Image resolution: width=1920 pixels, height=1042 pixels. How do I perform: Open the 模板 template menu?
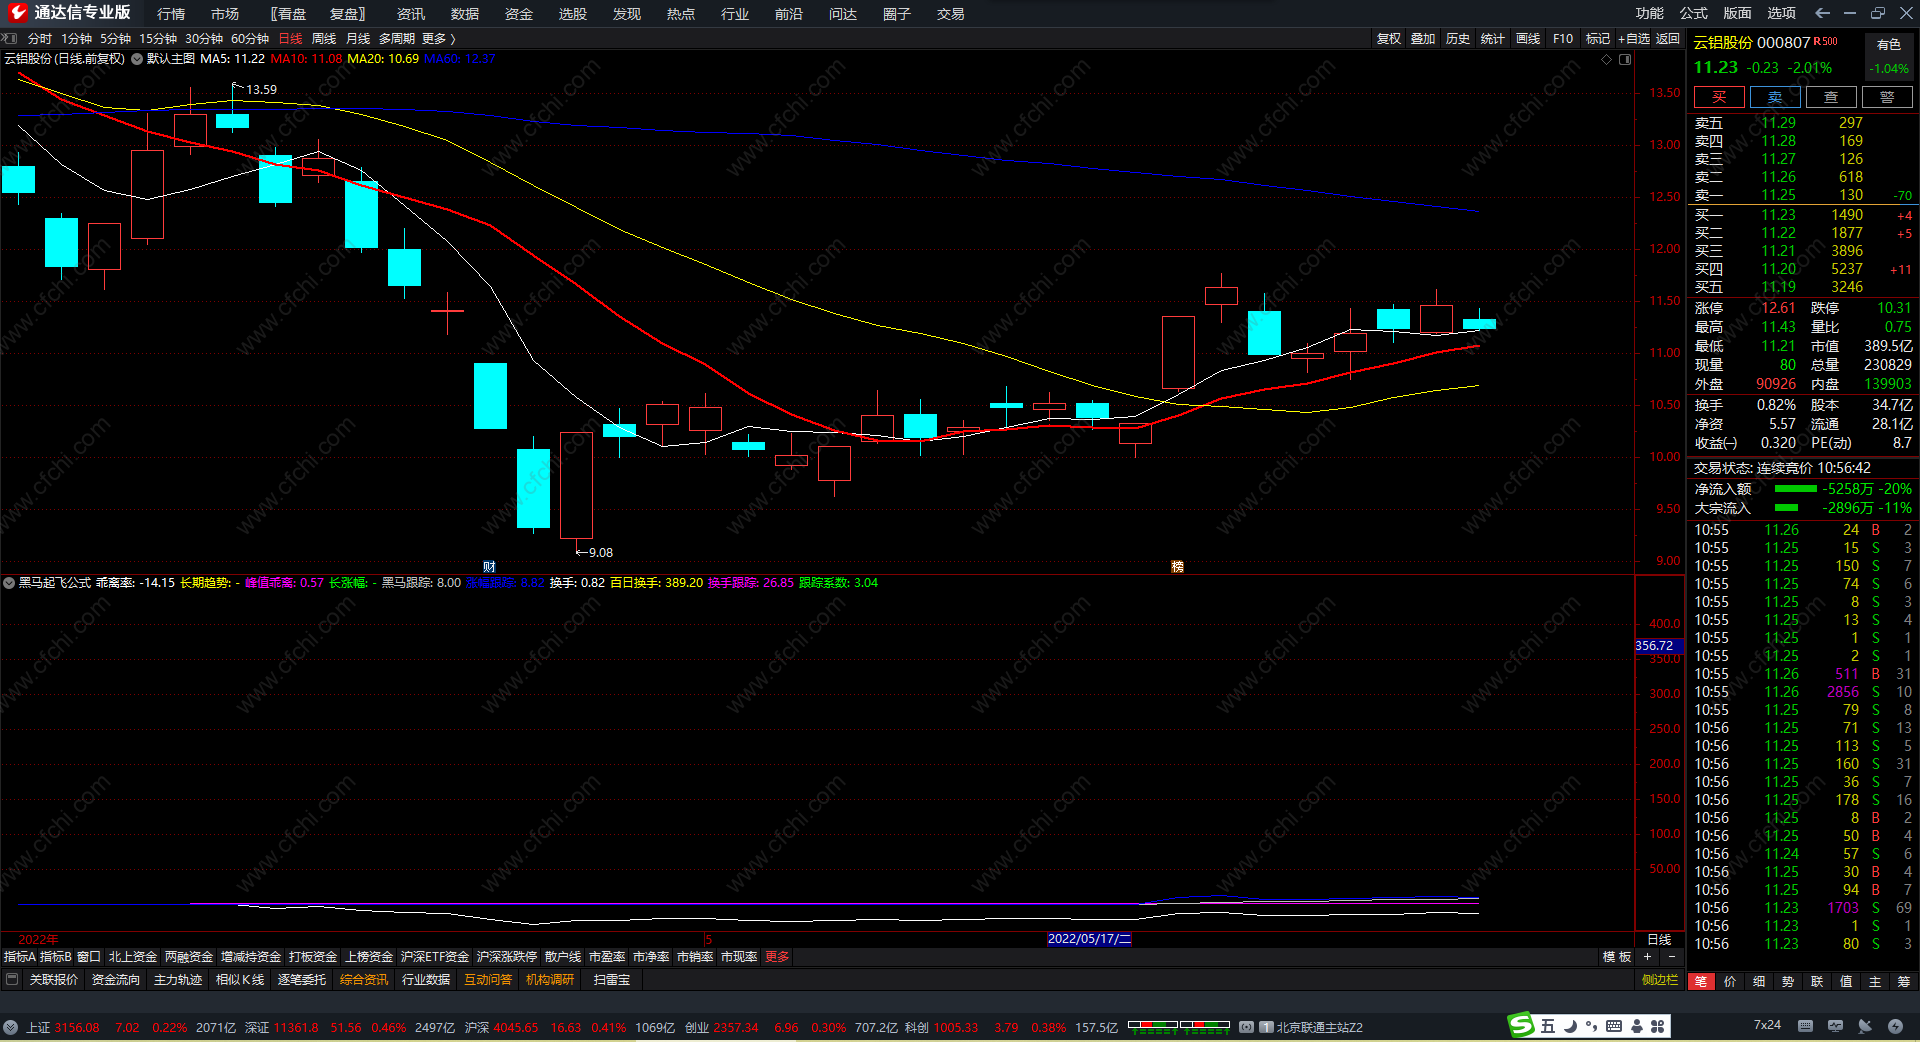[x=1617, y=957]
